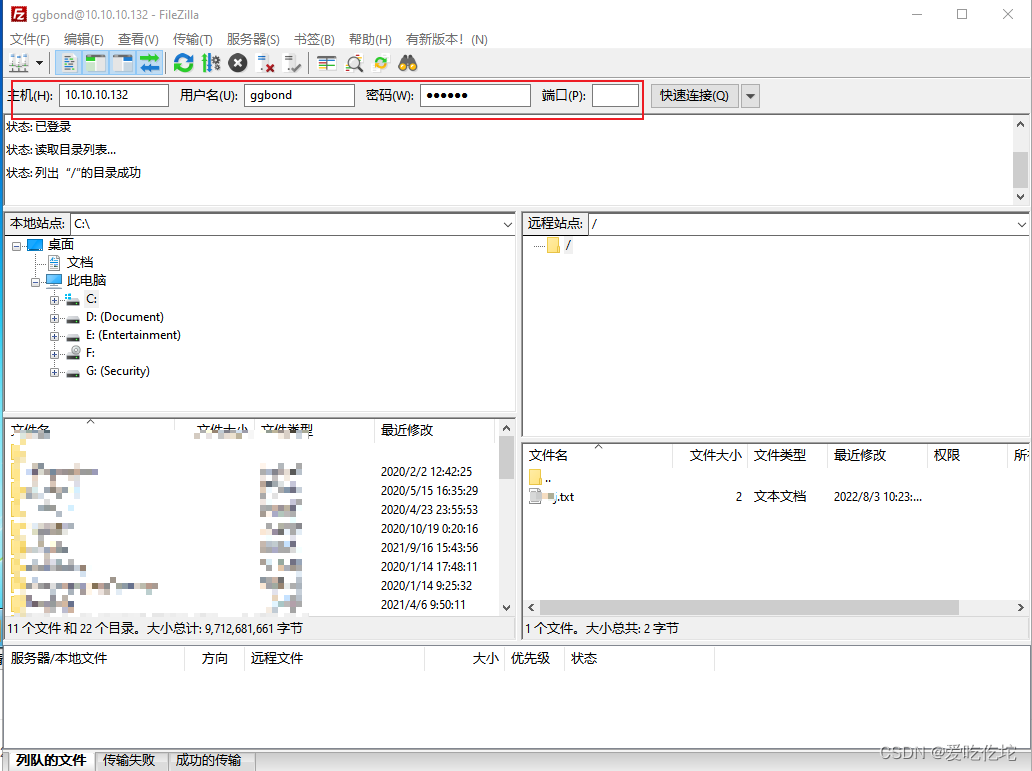Toggle the remote directory tree view
Image resolution: width=1032 pixels, height=771 pixels.
click(x=122, y=63)
